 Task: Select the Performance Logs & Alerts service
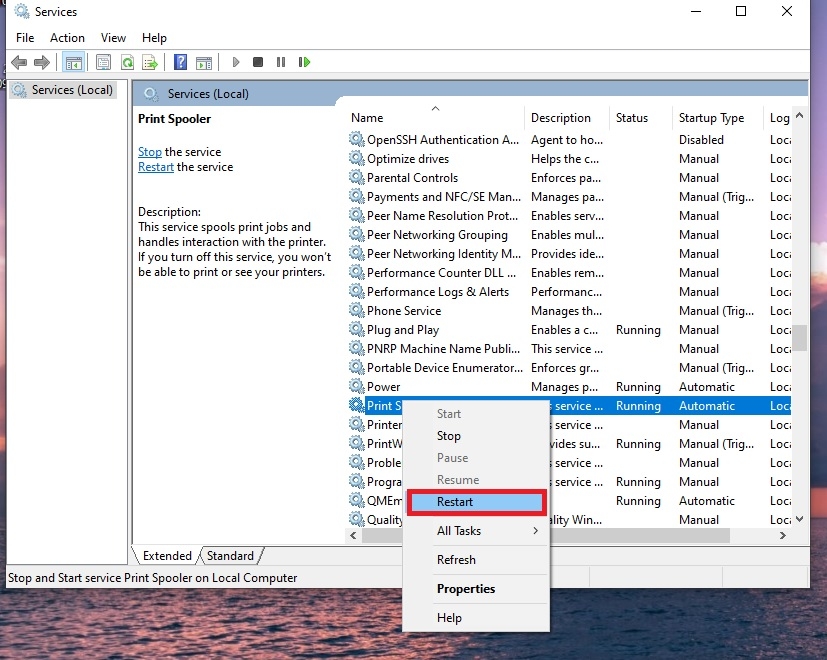pos(438,292)
